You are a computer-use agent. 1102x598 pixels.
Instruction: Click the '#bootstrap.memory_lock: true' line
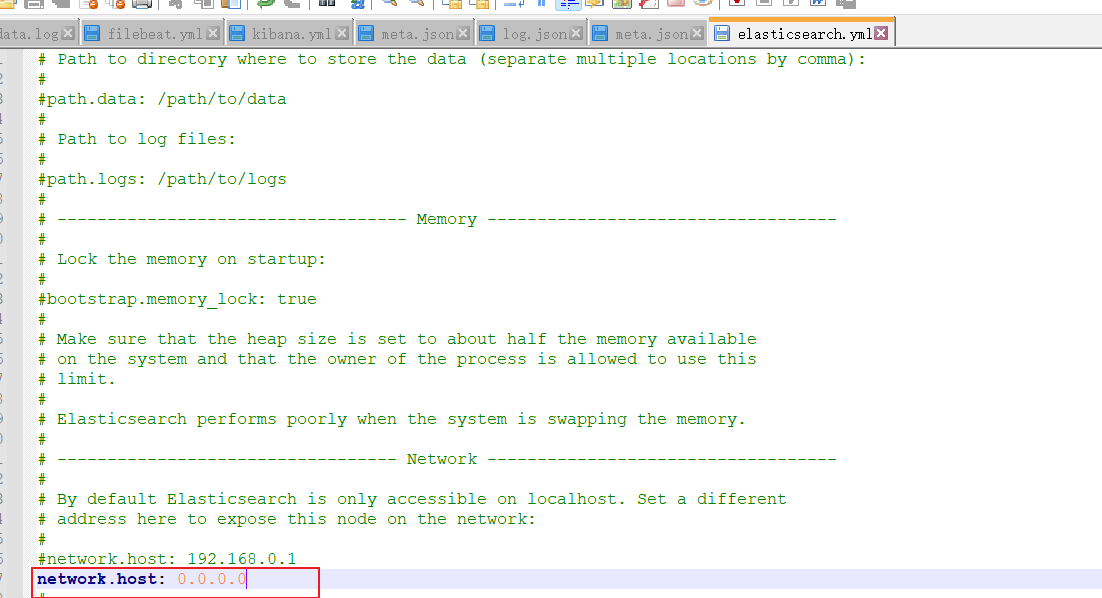coord(177,299)
